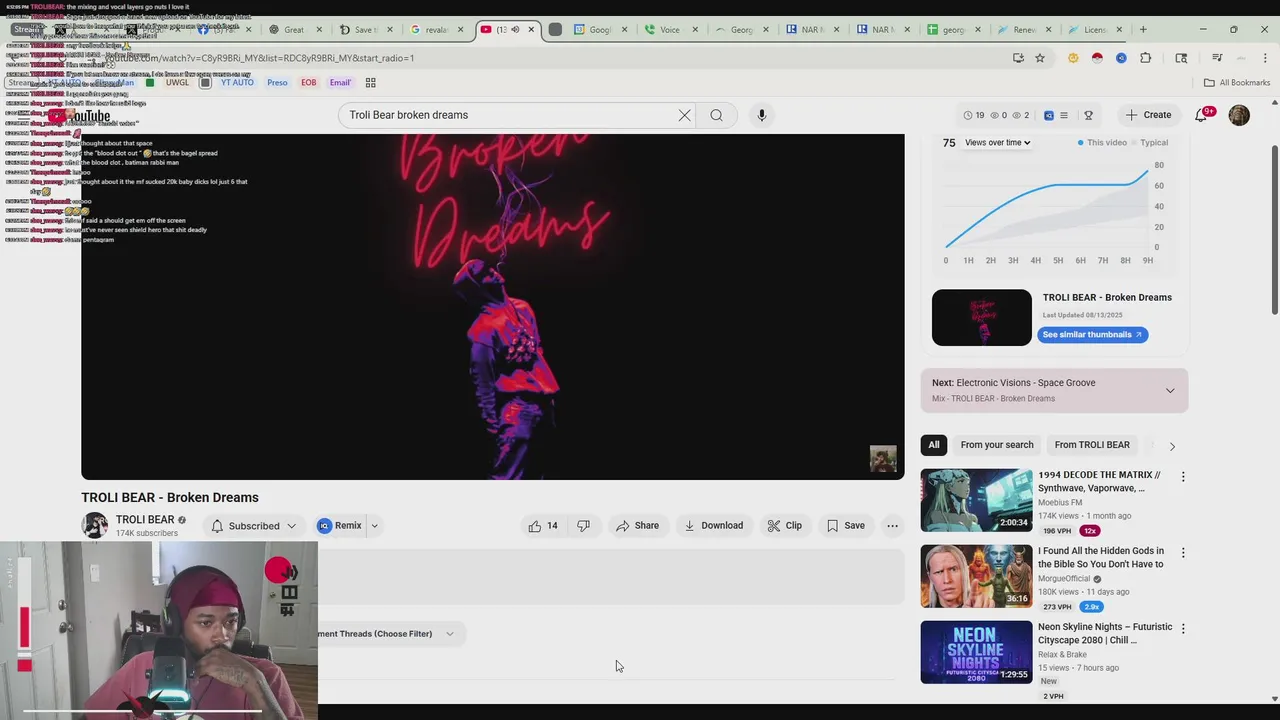Open options for Neon Skyline Nights video
Image resolution: width=1280 pixels, height=720 pixels.
pyautogui.click(x=1183, y=629)
